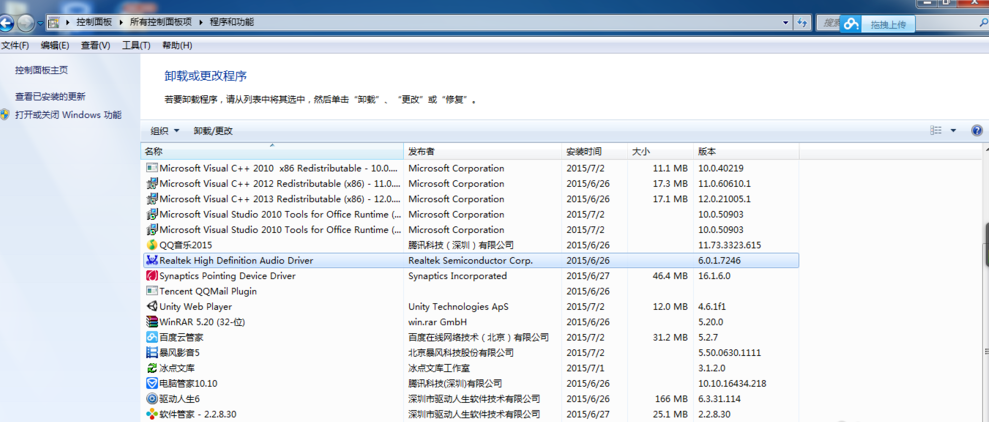
Task: Click the 电脑管家10.10 shield icon
Action: pyautogui.click(x=152, y=383)
